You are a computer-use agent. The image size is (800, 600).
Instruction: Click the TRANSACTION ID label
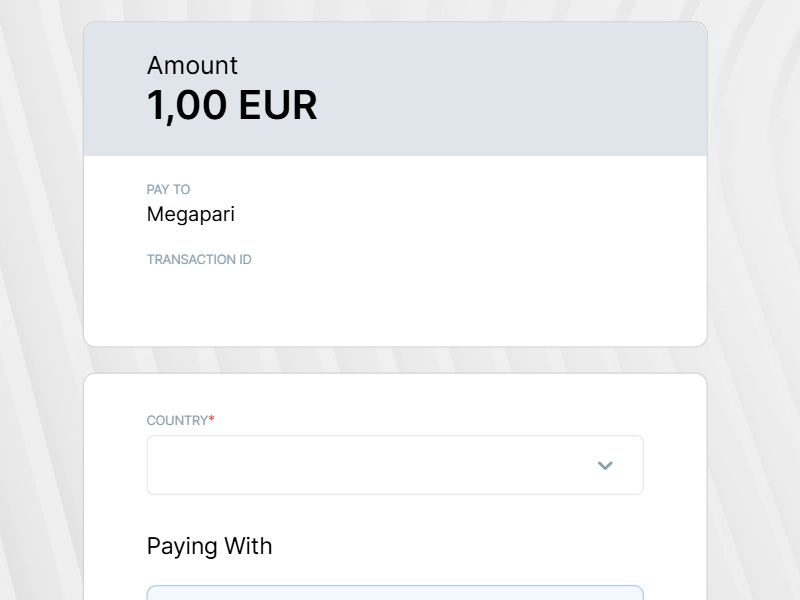(199, 259)
